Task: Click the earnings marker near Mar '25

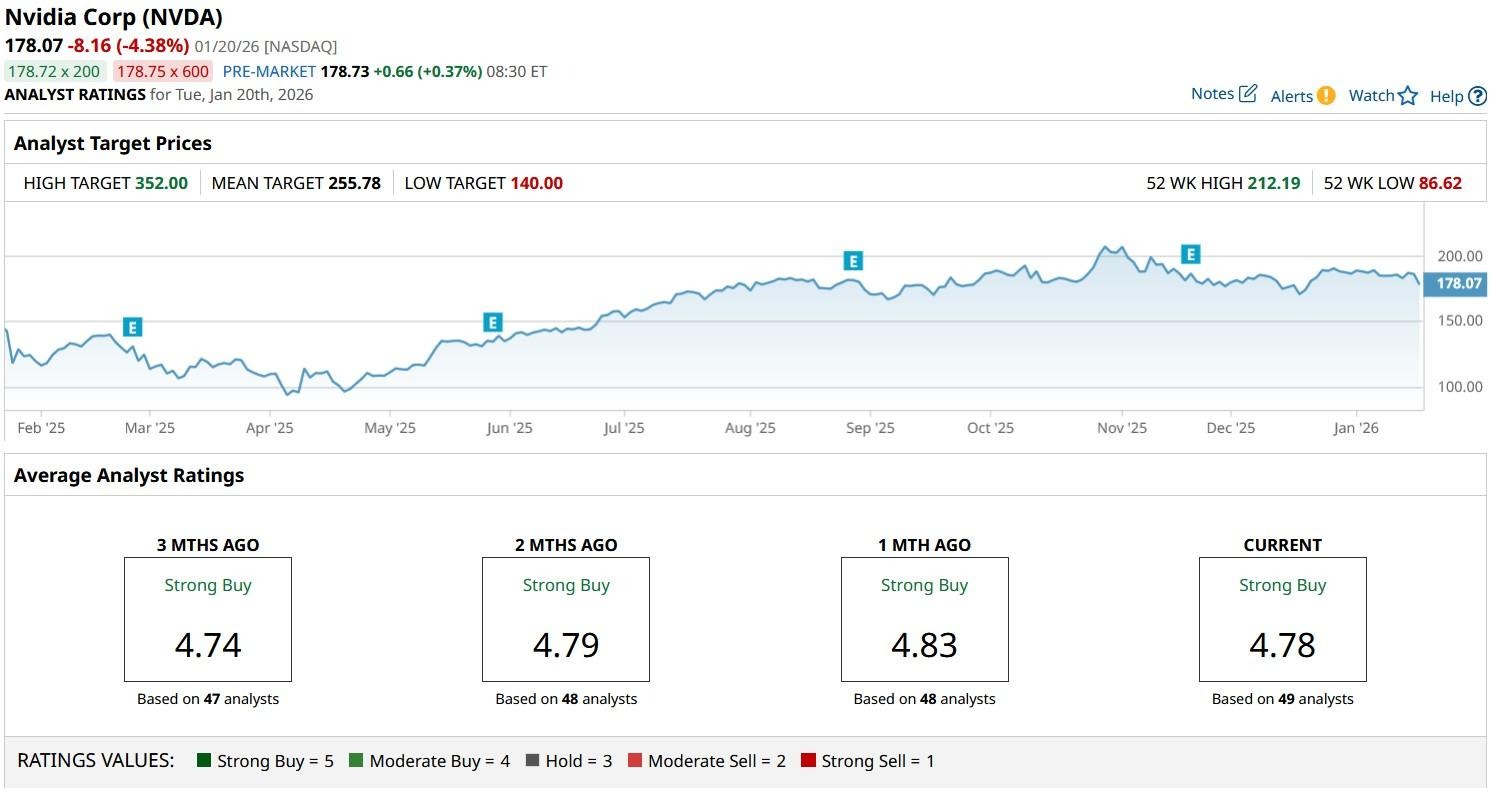Action: [132, 327]
